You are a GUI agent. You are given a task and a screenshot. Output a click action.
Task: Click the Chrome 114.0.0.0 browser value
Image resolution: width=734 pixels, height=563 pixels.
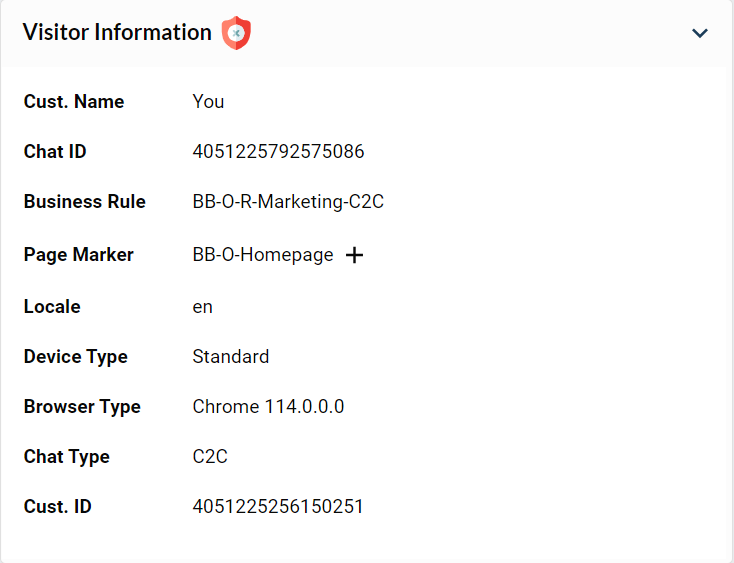[x=268, y=407]
